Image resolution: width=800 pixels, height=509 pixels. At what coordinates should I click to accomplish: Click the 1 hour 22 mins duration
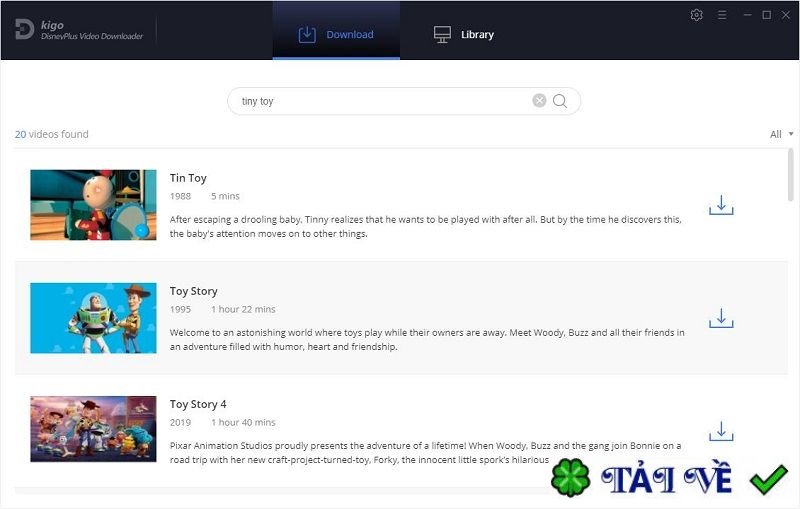pyautogui.click(x=243, y=310)
